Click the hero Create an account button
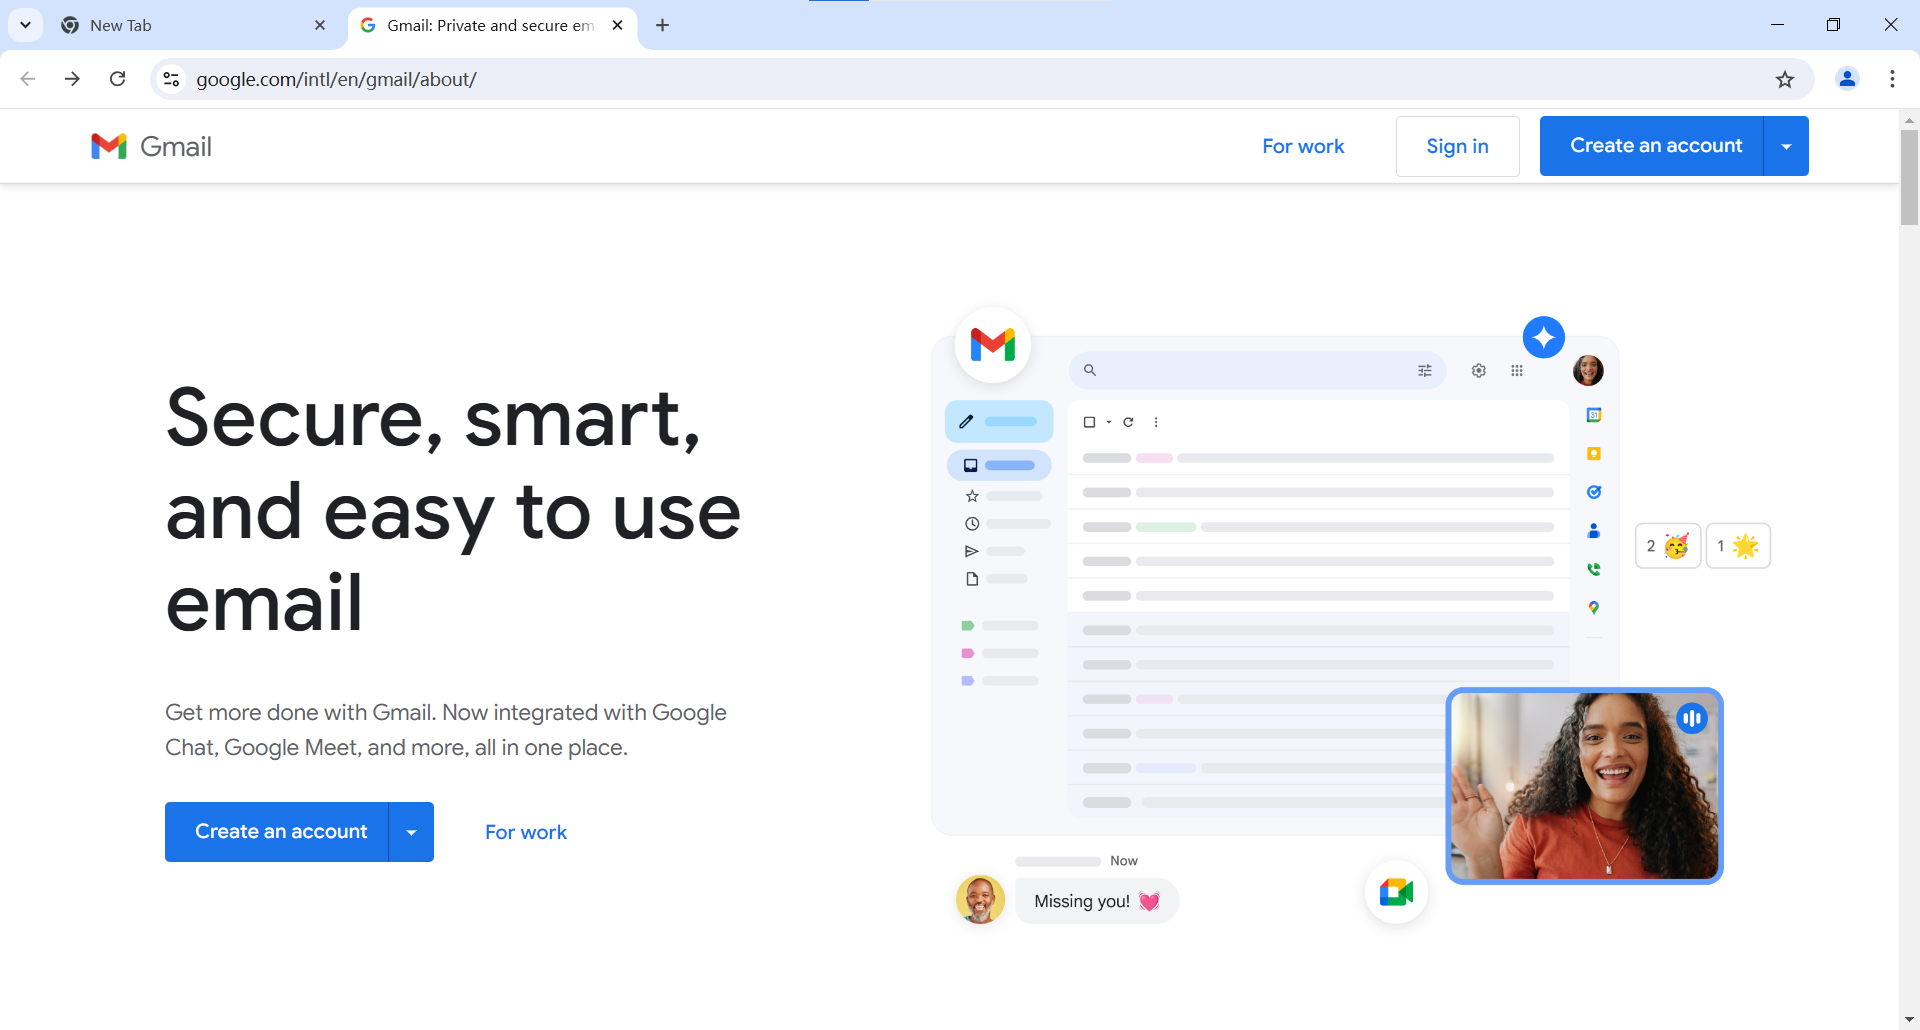Viewport: 1920px width, 1030px height. (281, 832)
